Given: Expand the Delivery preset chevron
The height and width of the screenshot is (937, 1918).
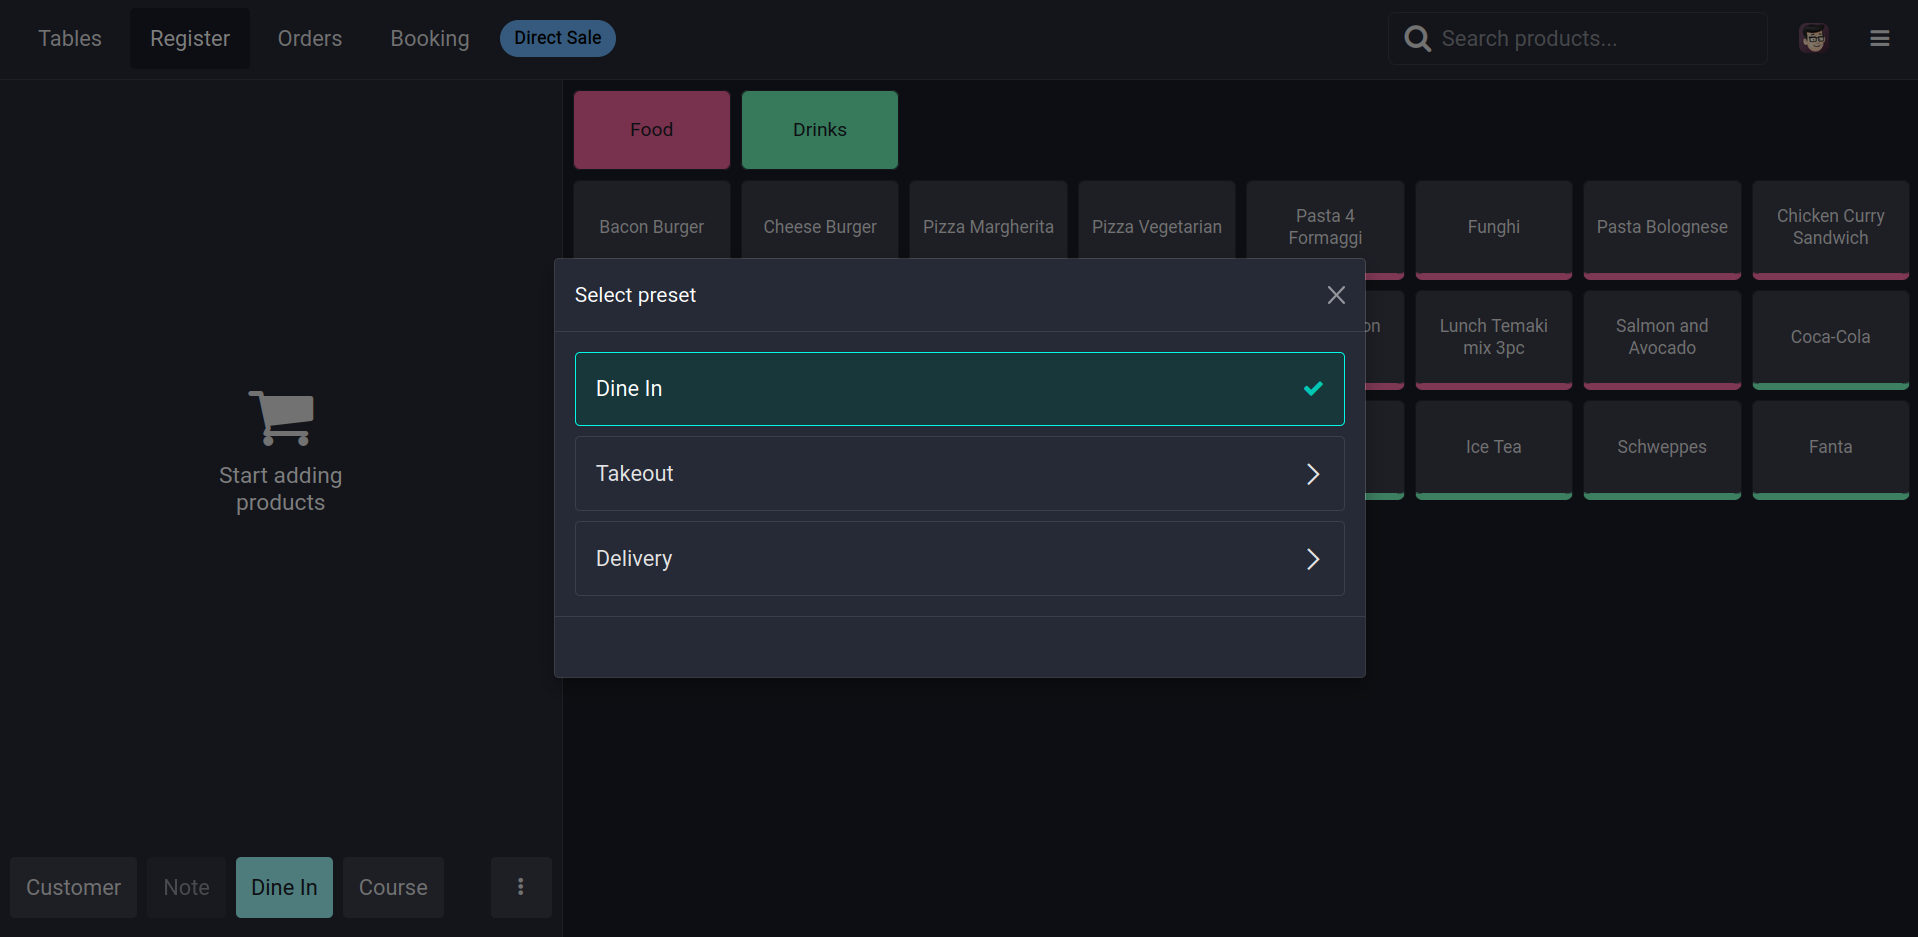Looking at the screenshot, I should pos(1313,559).
